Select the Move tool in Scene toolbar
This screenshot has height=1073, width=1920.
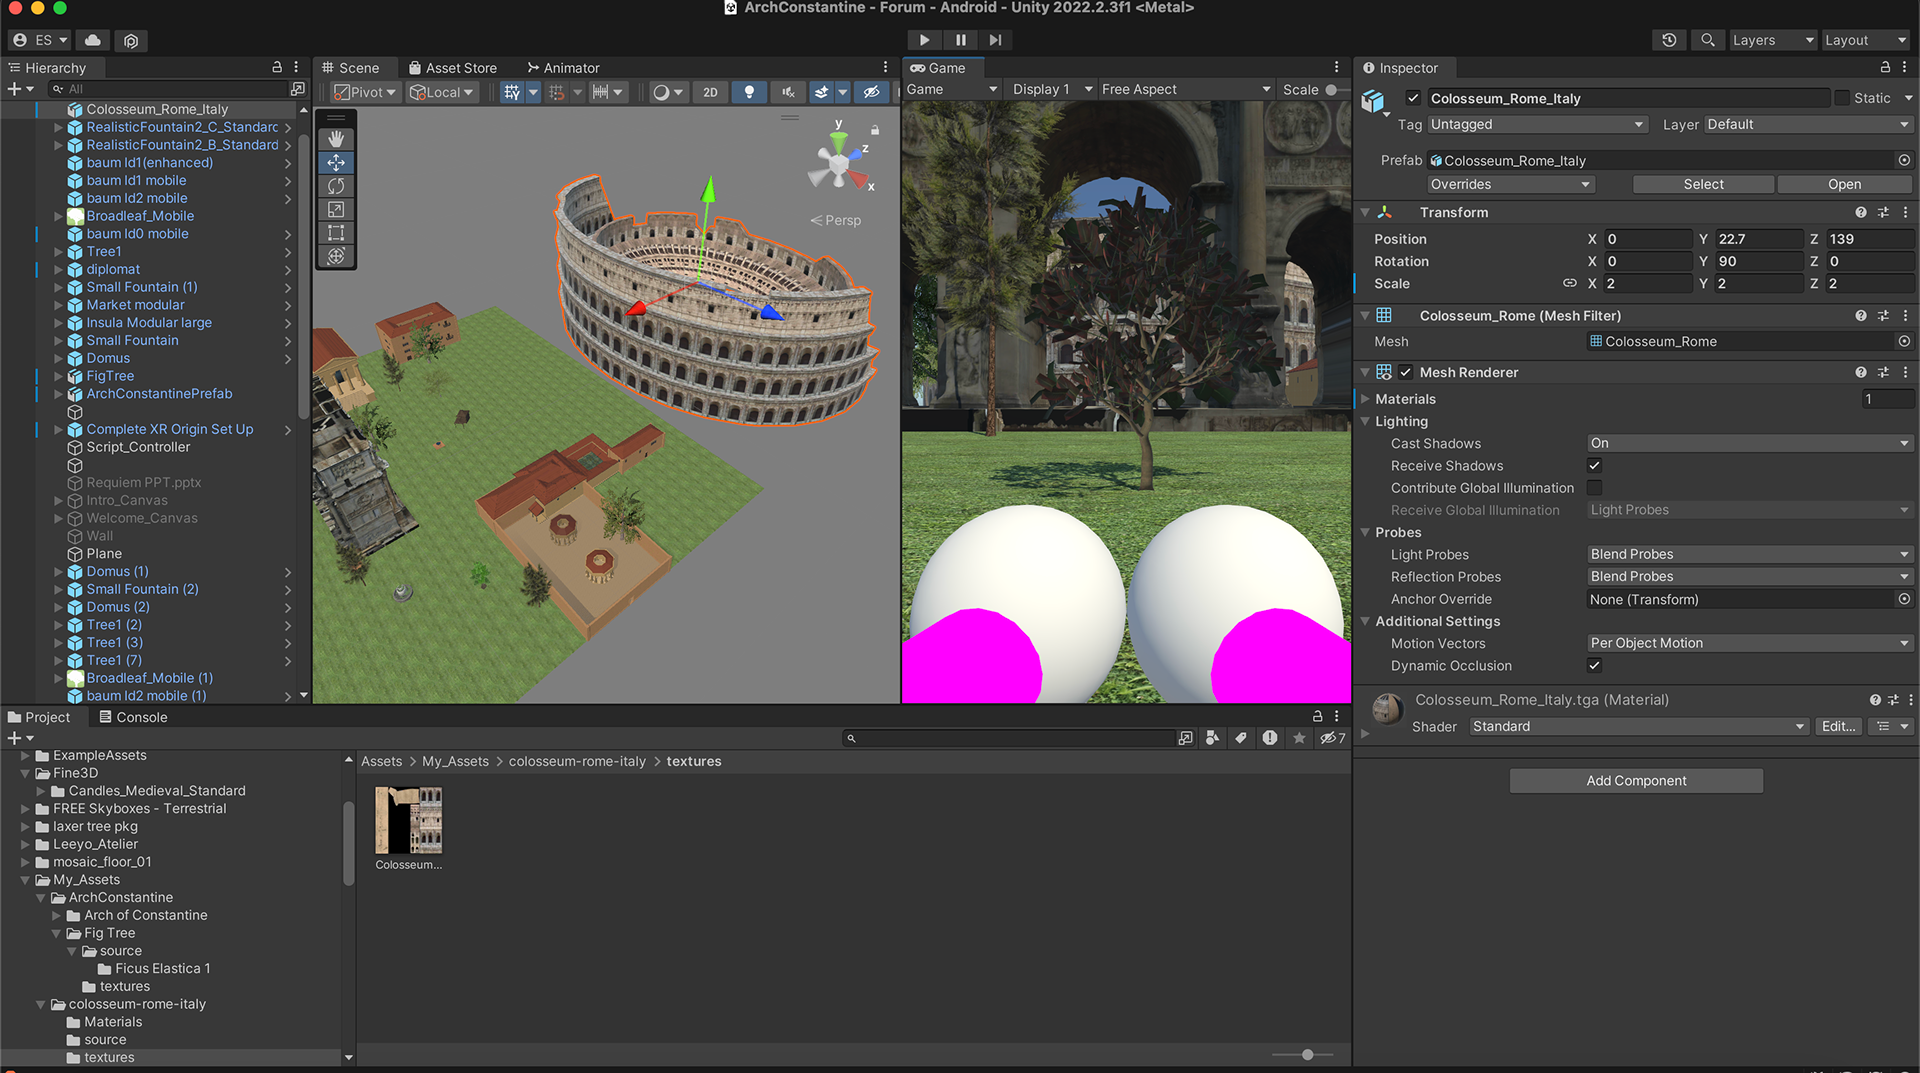coord(336,162)
